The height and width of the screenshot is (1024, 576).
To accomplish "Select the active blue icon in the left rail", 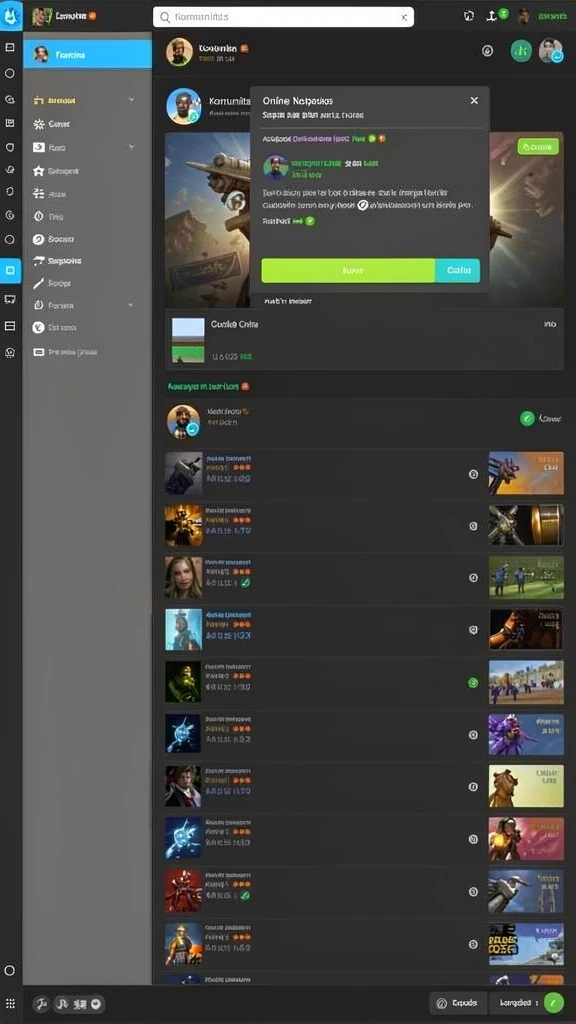I will click(x=10, y=270).
